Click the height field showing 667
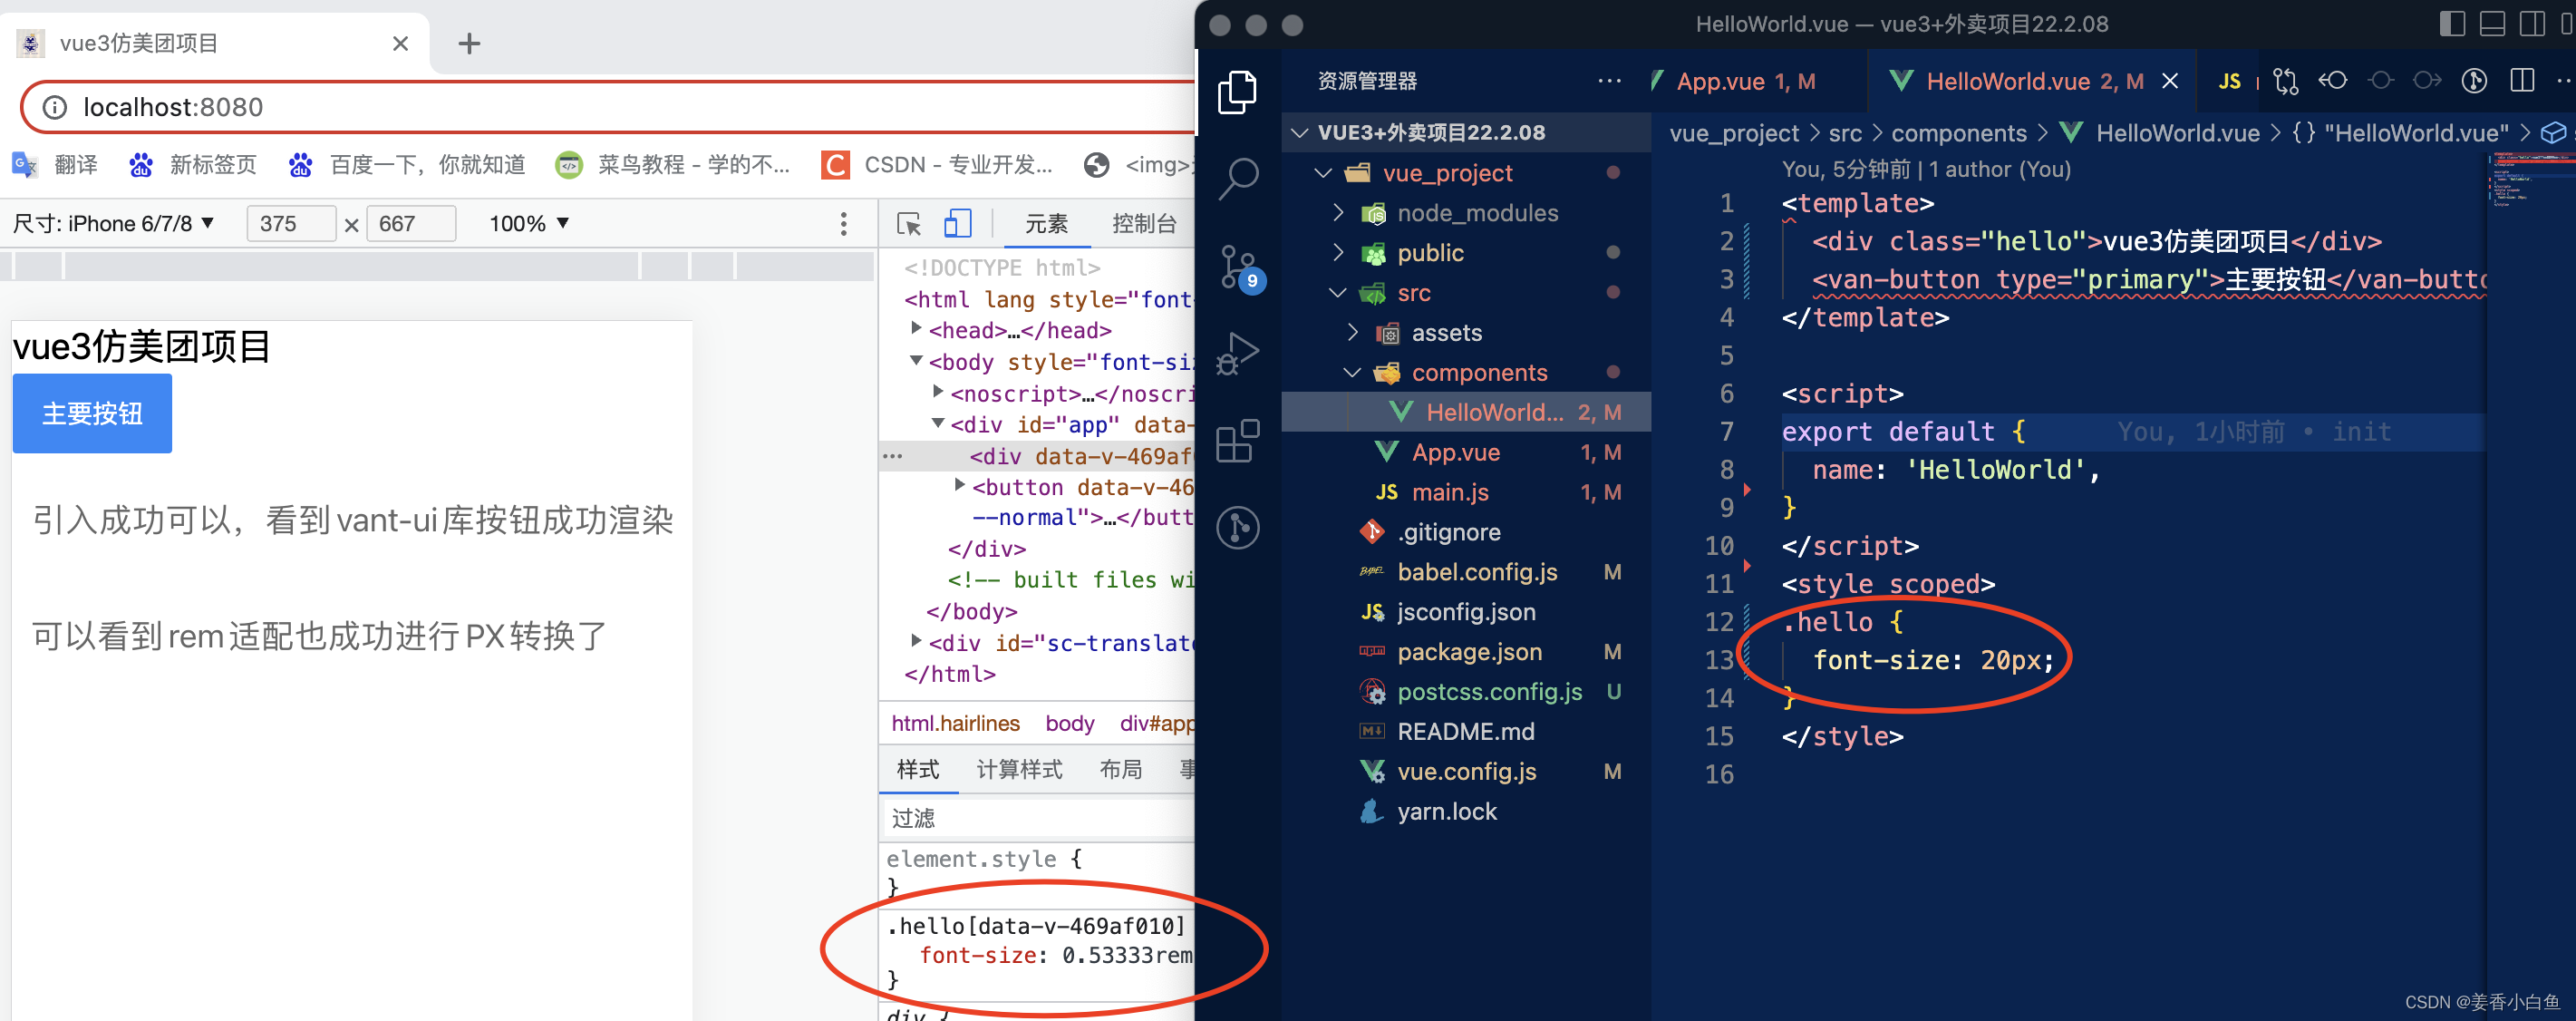This screenshot has height=1021, width=2576. [x=411, y=223]
